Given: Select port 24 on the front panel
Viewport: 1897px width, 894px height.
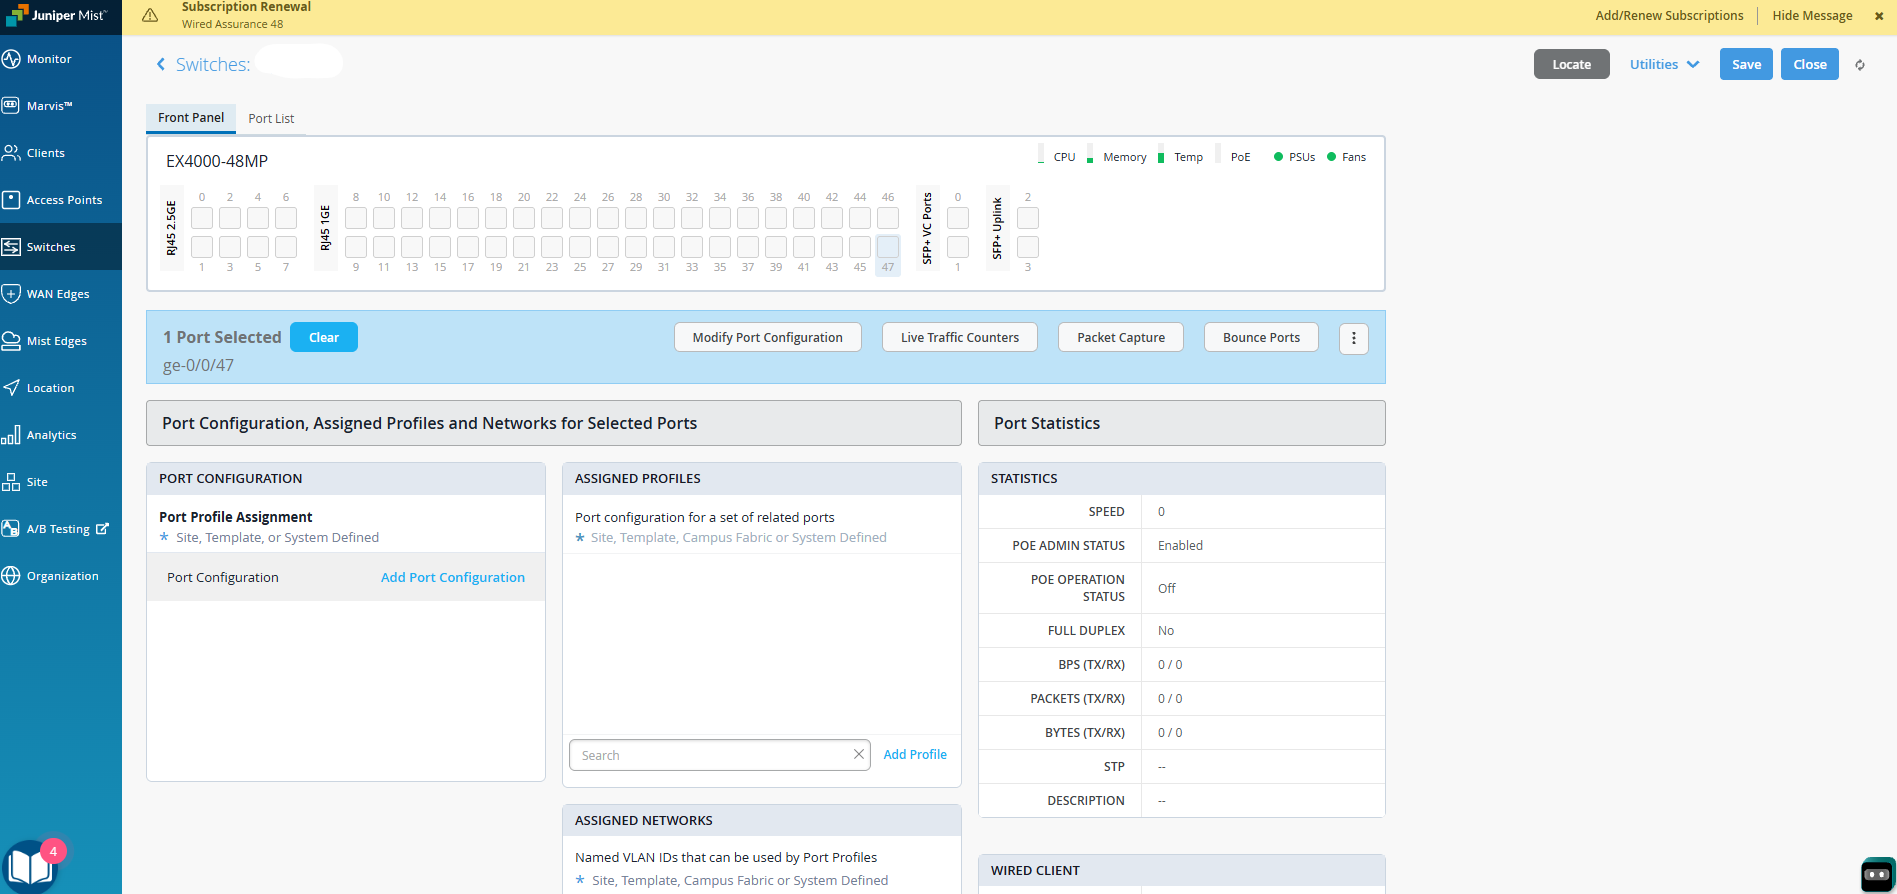Looking at the screenshot, I should tap(580, 217).
